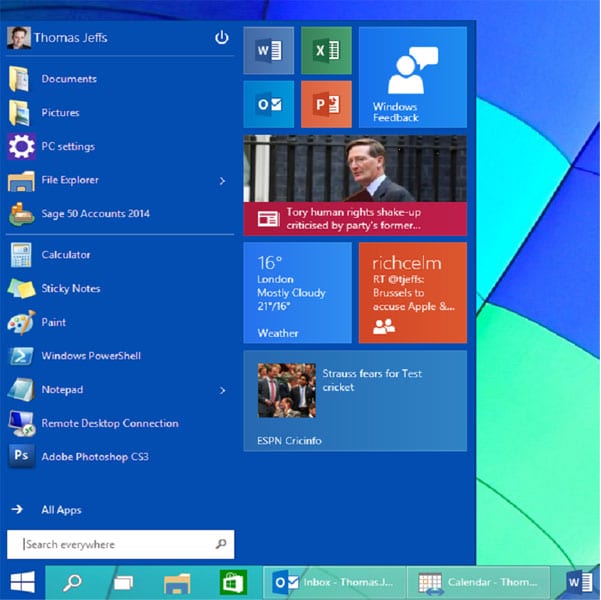Select the 'Documents' label
Viewport: 601px width, 600px height.
click(69, 79)
